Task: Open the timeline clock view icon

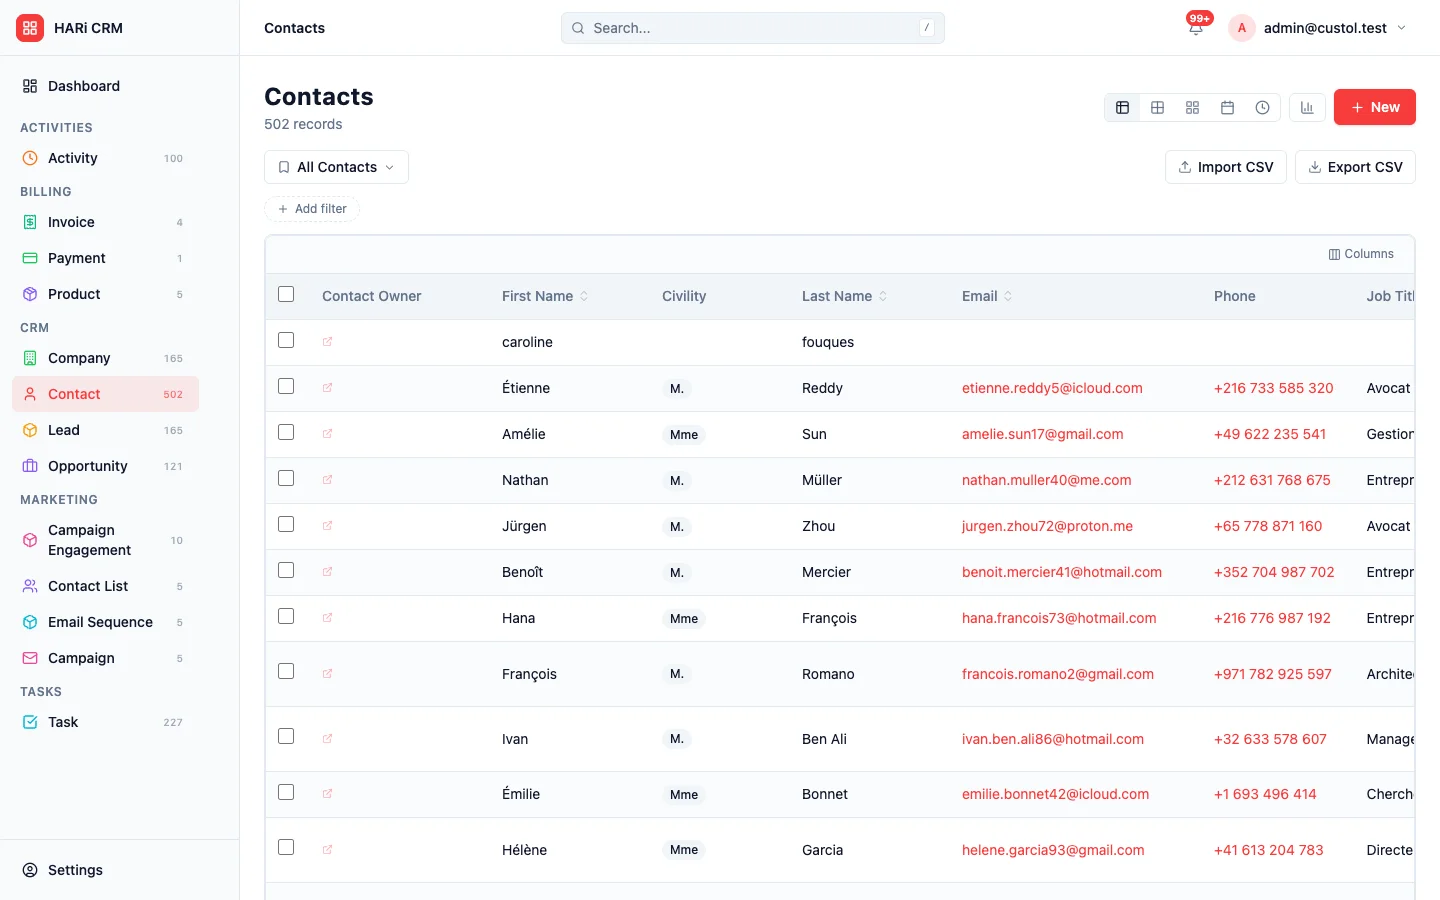Action: [x=1262, y=107]
